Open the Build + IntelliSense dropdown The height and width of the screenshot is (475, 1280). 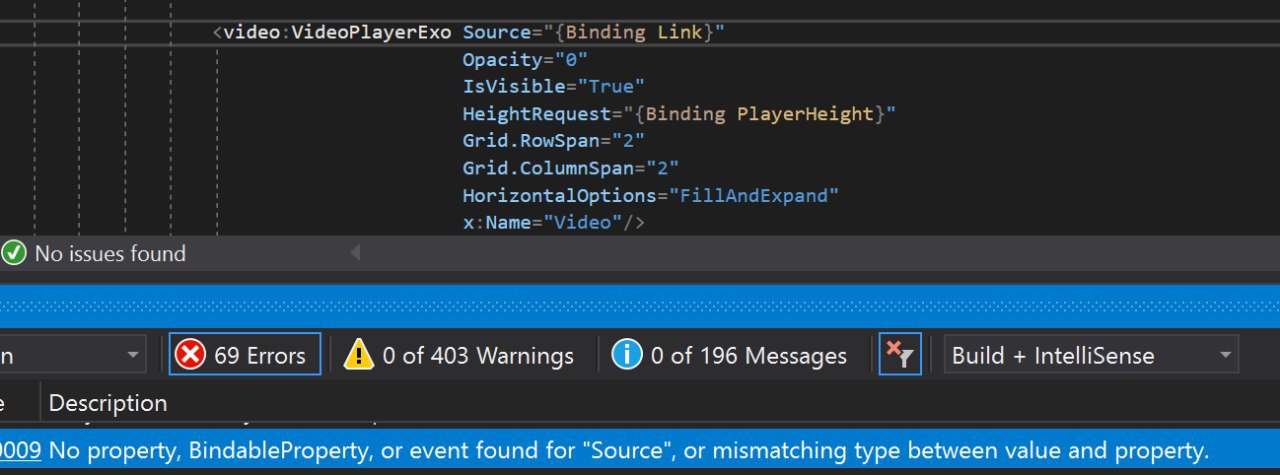tap(1091, 355)
